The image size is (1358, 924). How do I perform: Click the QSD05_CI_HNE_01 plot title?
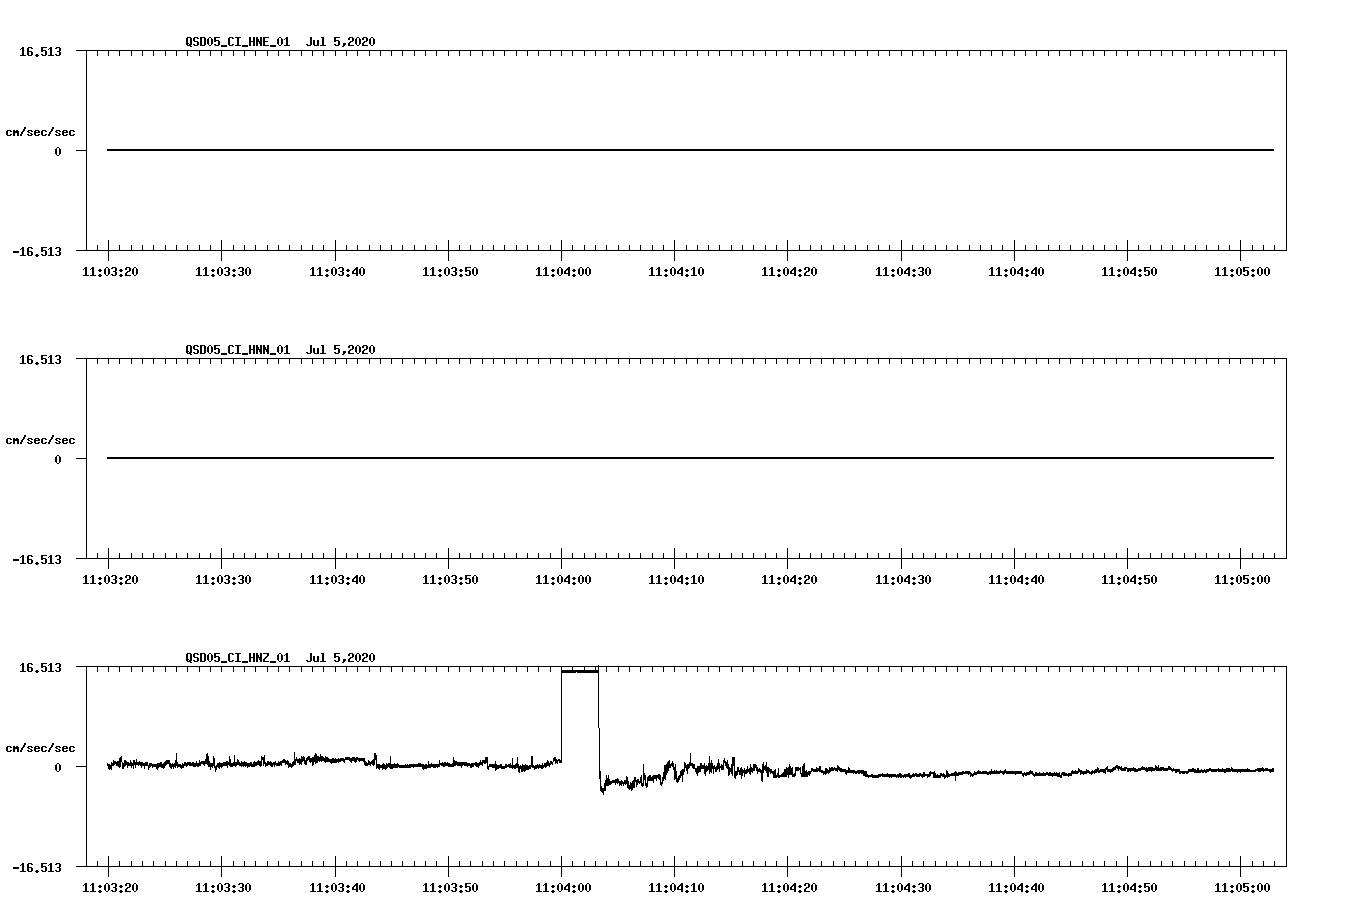pyautogui.click(x=280, y=41)
